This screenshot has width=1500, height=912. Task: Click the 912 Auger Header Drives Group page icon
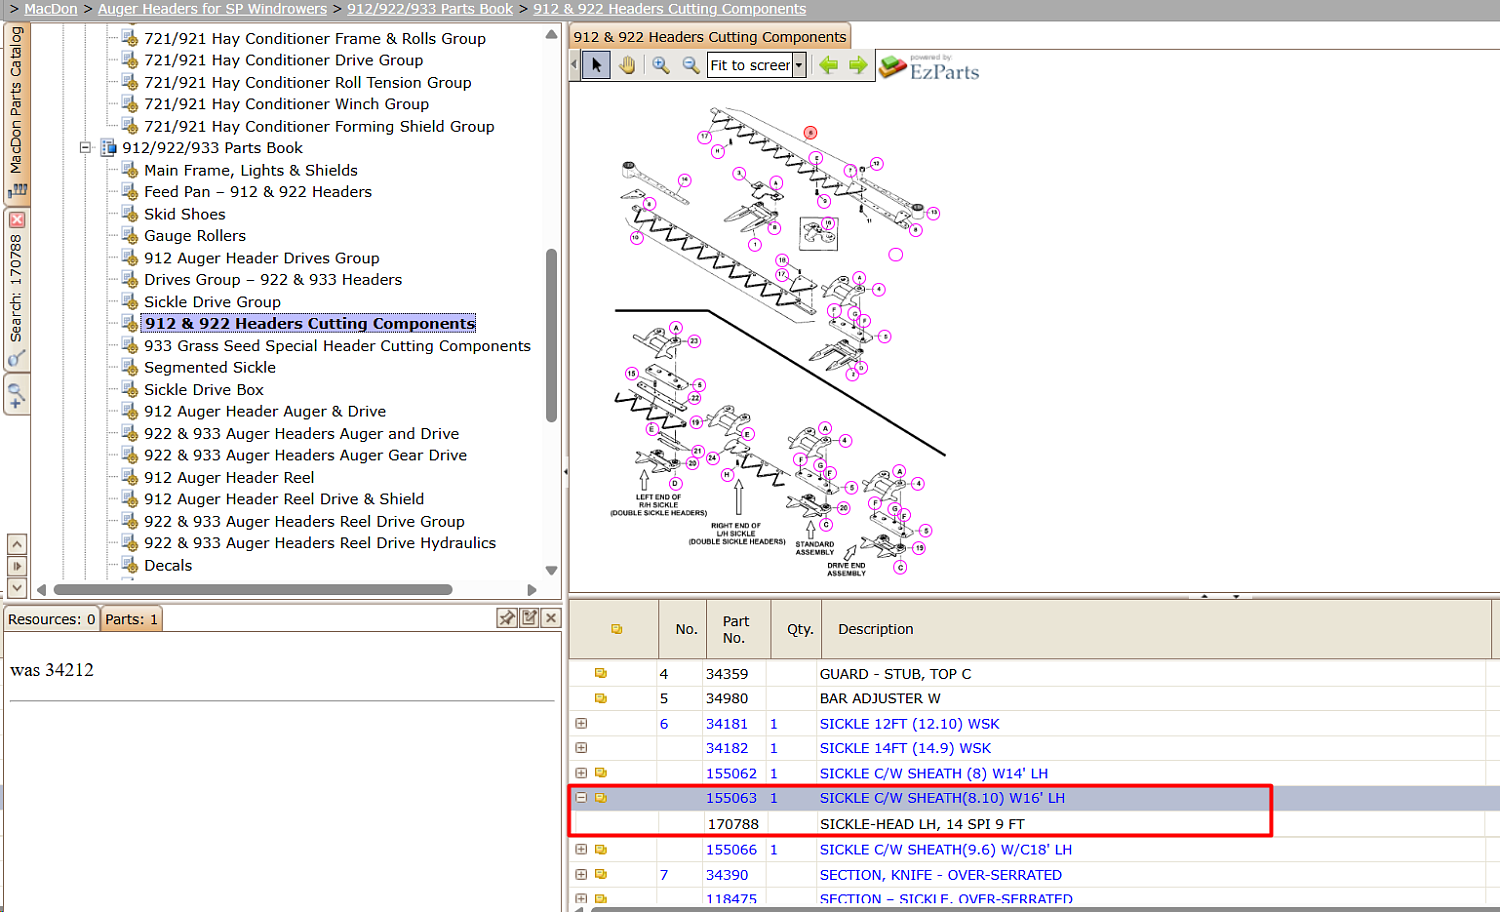click(130, 258)
